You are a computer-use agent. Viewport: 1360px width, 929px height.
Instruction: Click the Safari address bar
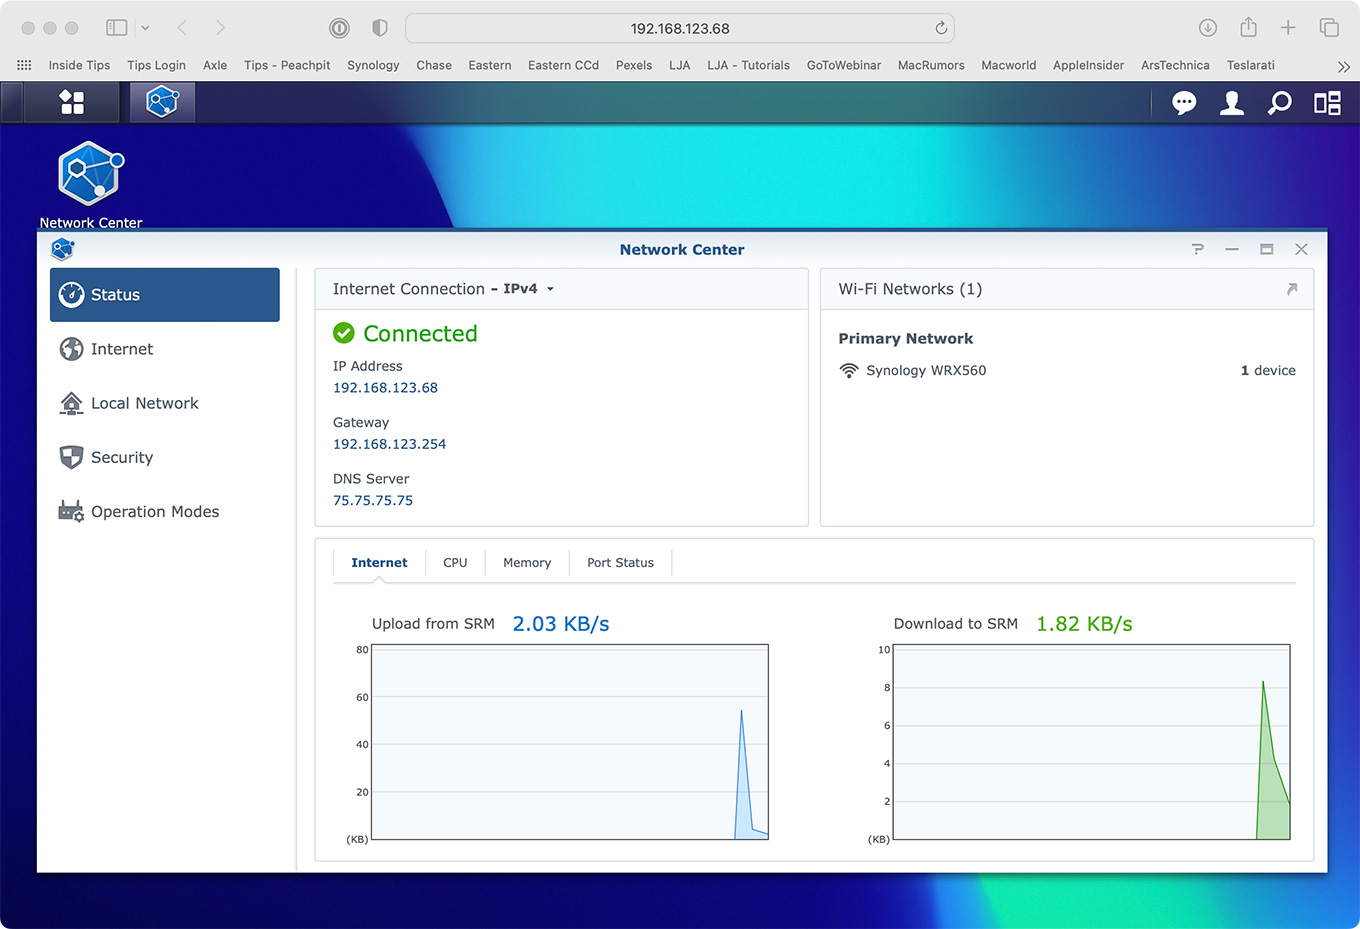point(679,28)
